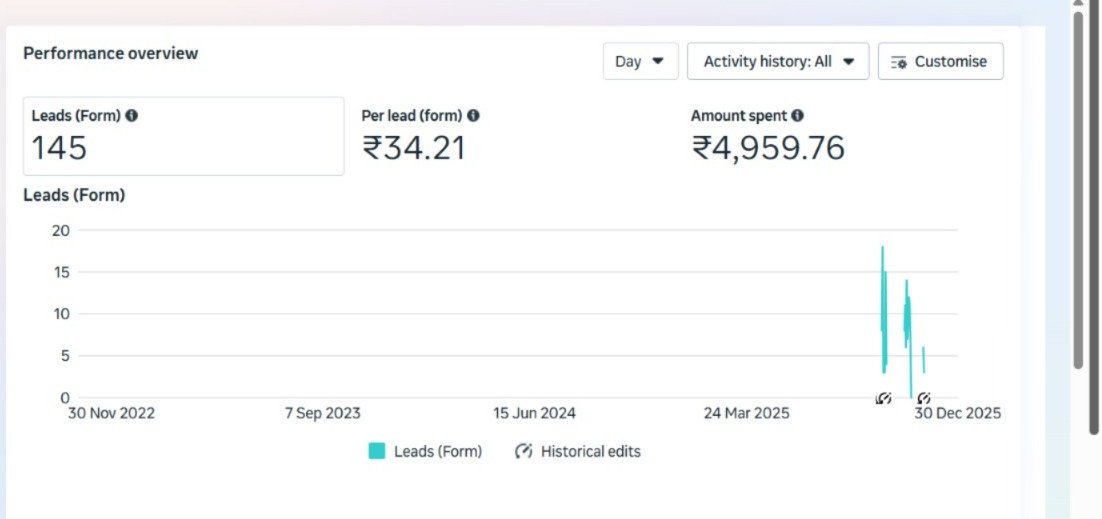Toggle the Historical edits legend label text
This screenshot has width=1102, height=519.
click(x=590, y=451)
